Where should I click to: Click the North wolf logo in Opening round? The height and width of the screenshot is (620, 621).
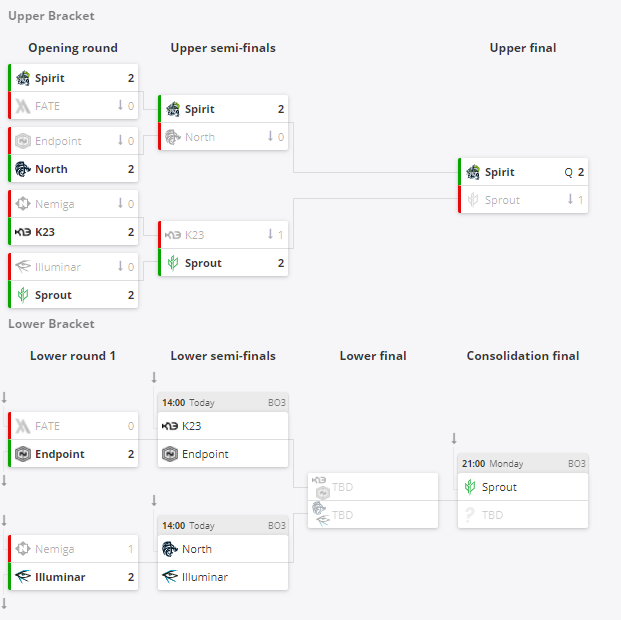[22, 169]
